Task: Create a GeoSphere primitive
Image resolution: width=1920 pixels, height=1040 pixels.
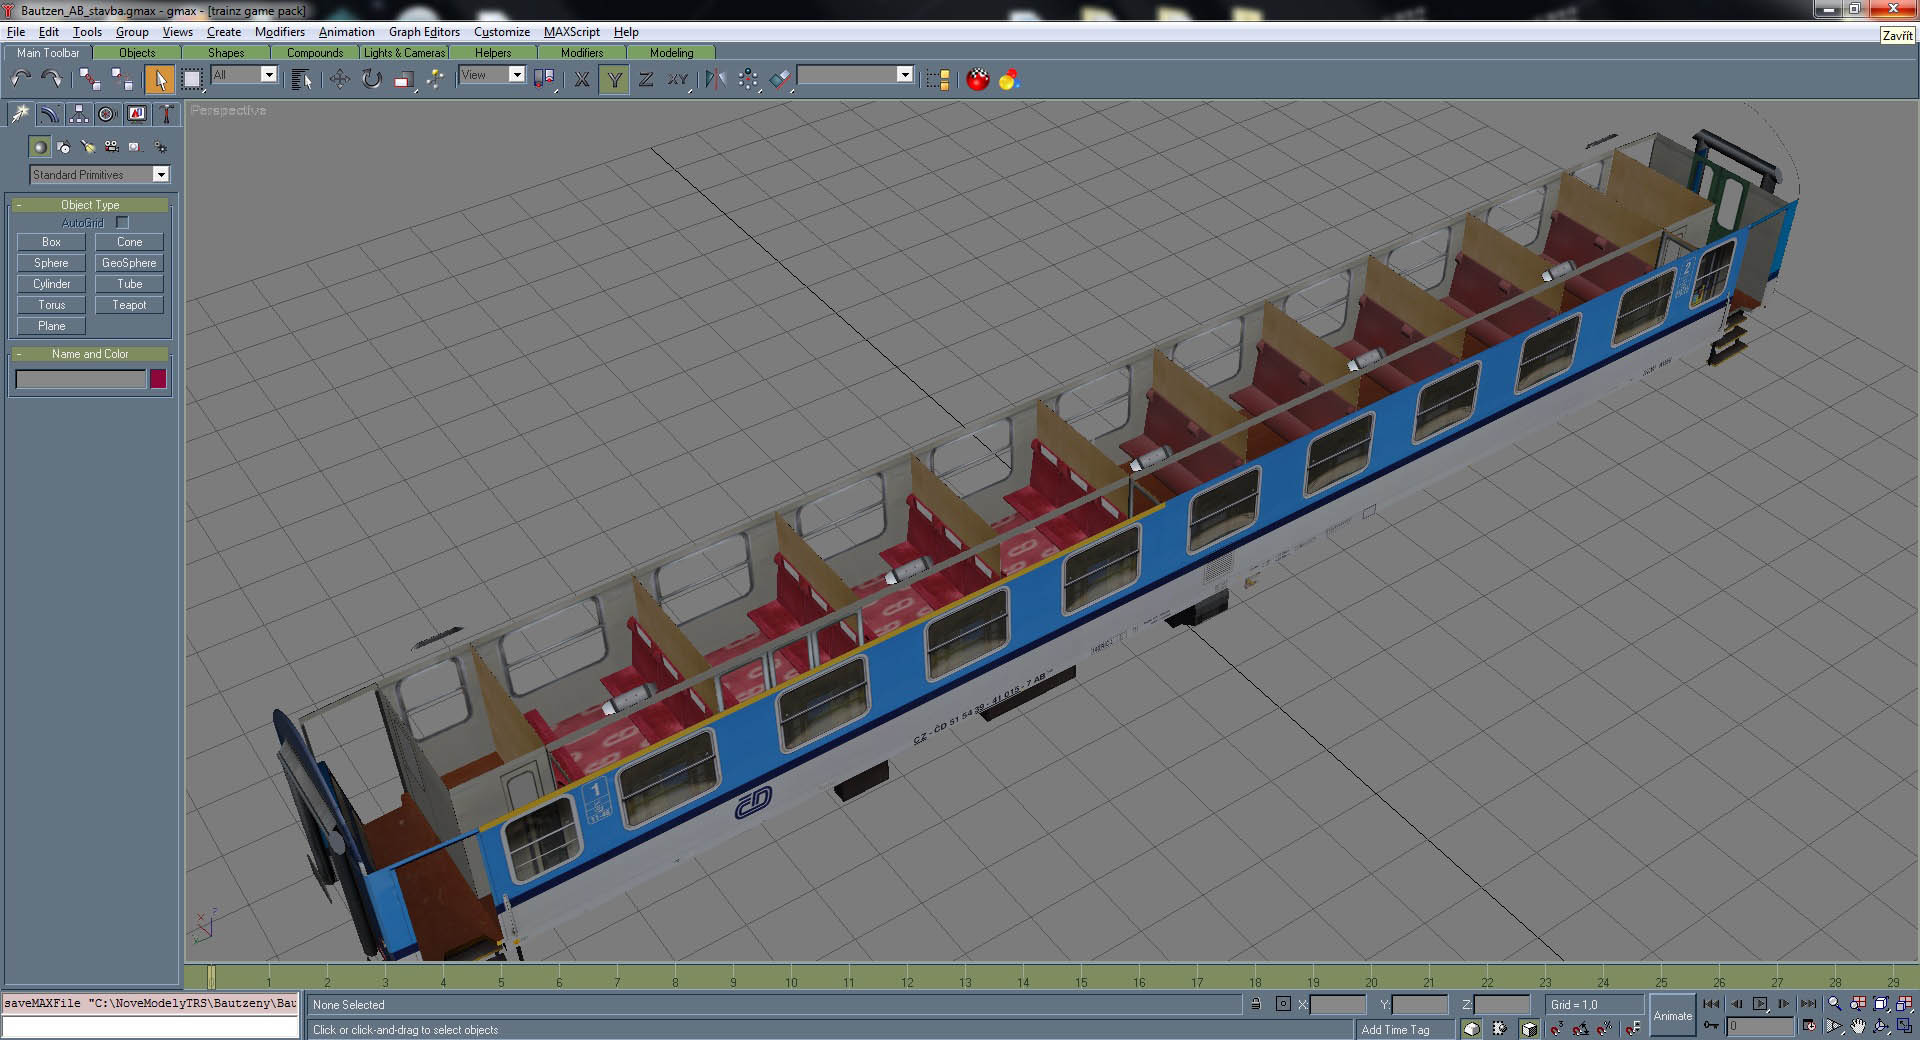Action: [129, 263]
